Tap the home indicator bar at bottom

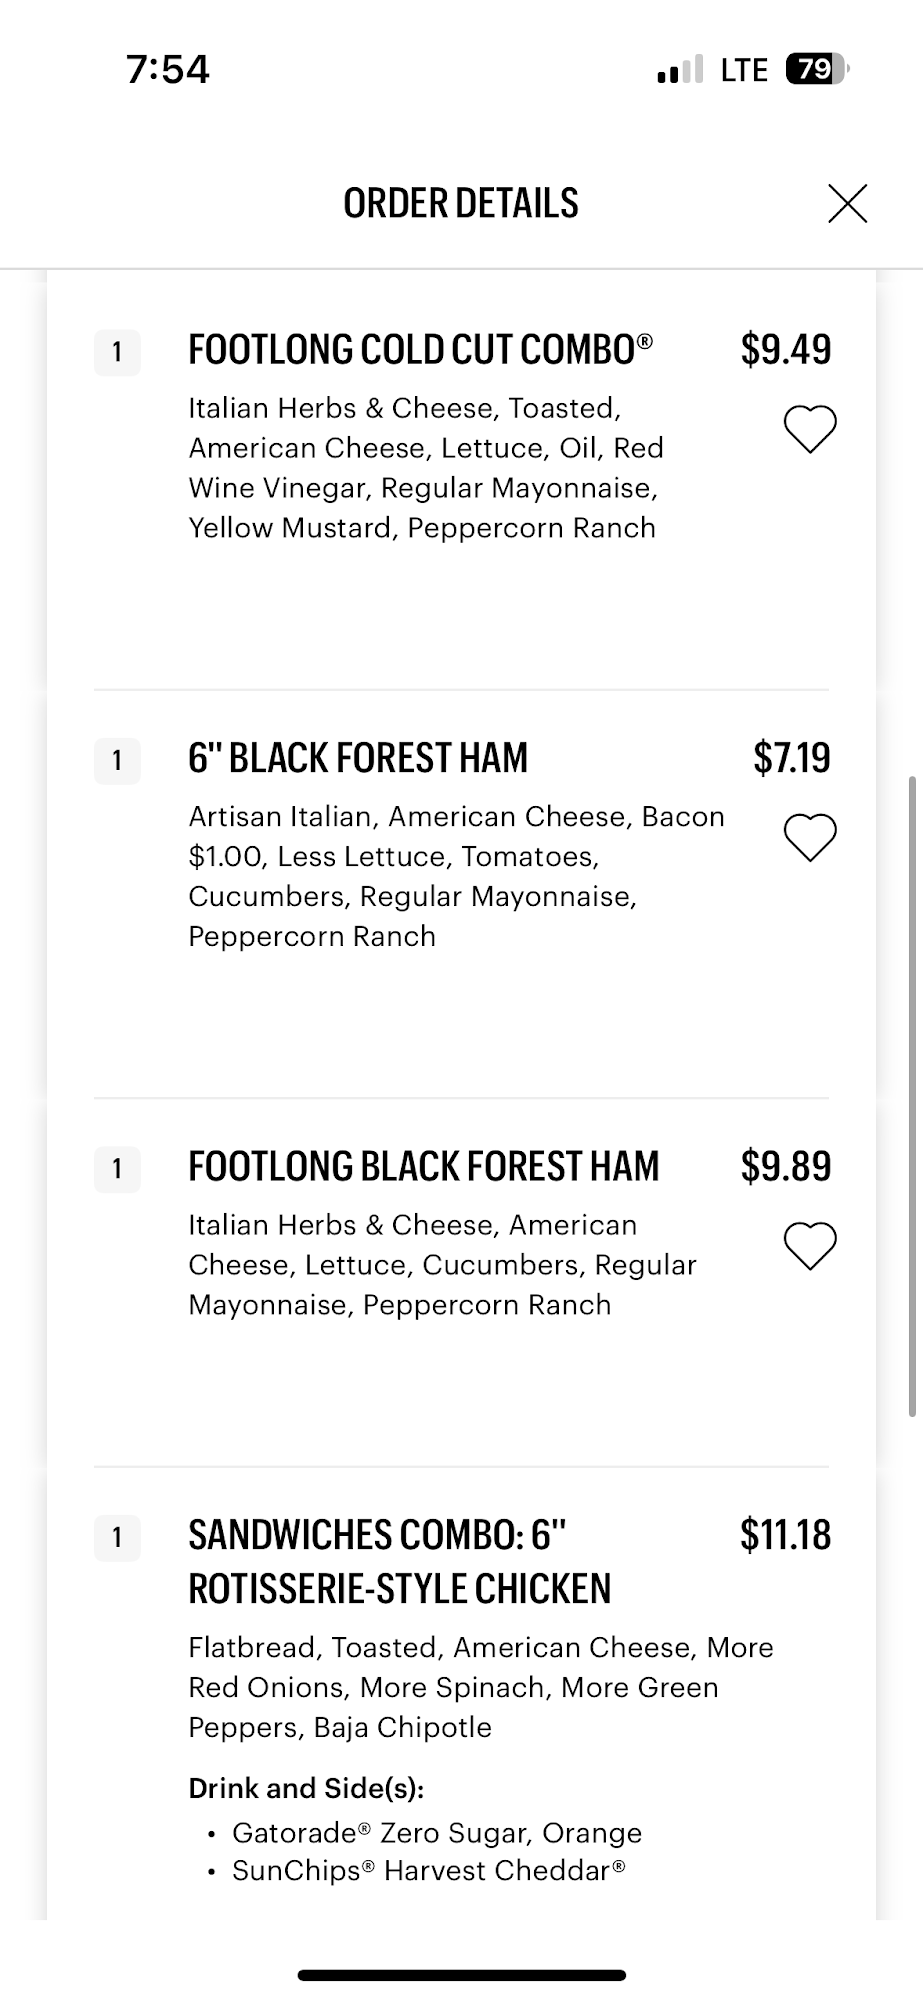point(462,1975)
